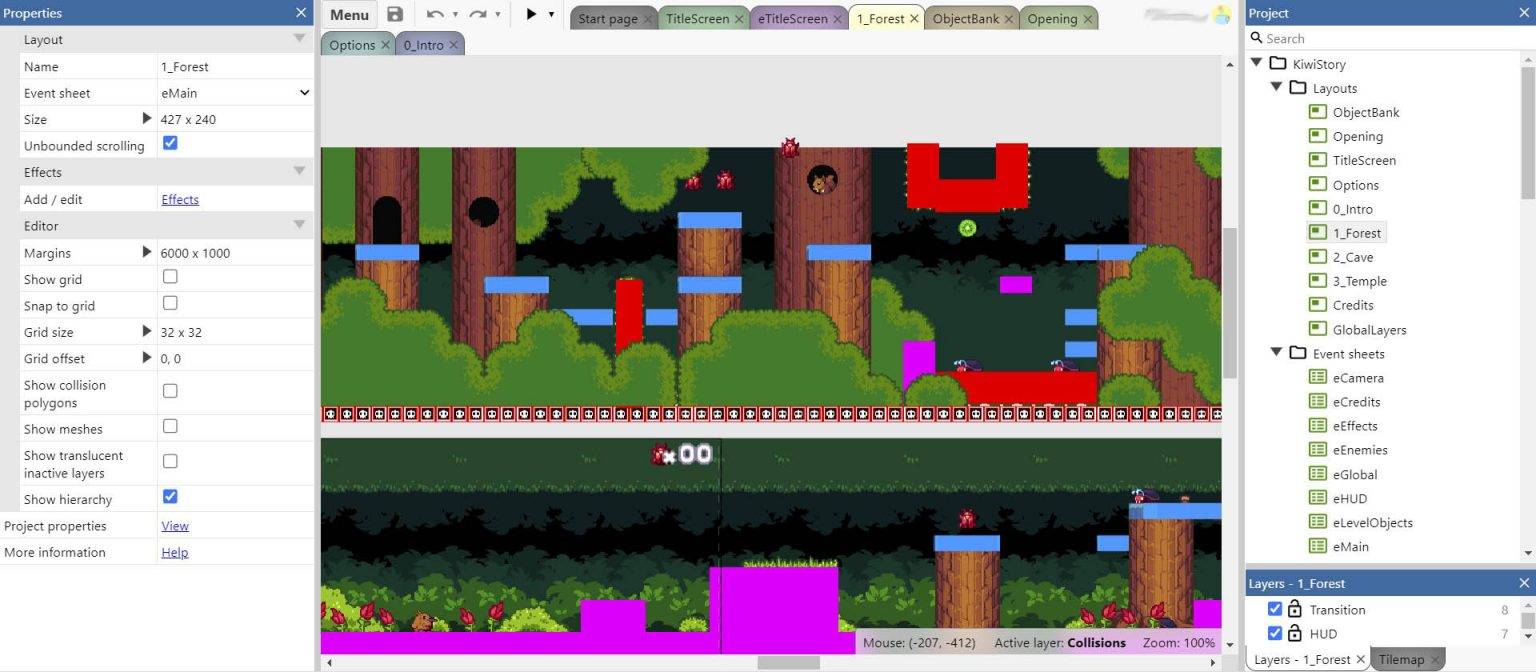Viewport: 1536px width, 672px height.
Task: Click the Effects add/edit link
Action: tap(179, 199)
